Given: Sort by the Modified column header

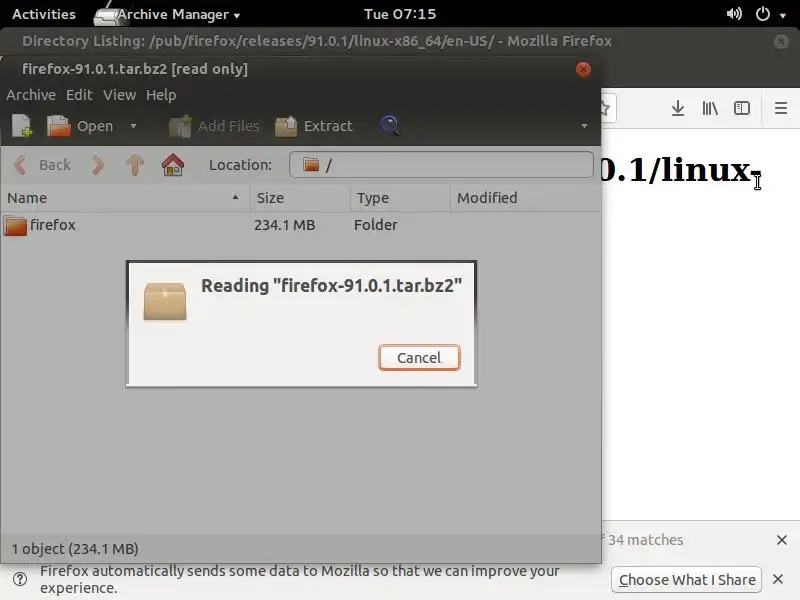Looking at the screenshot, I should 526,198.
